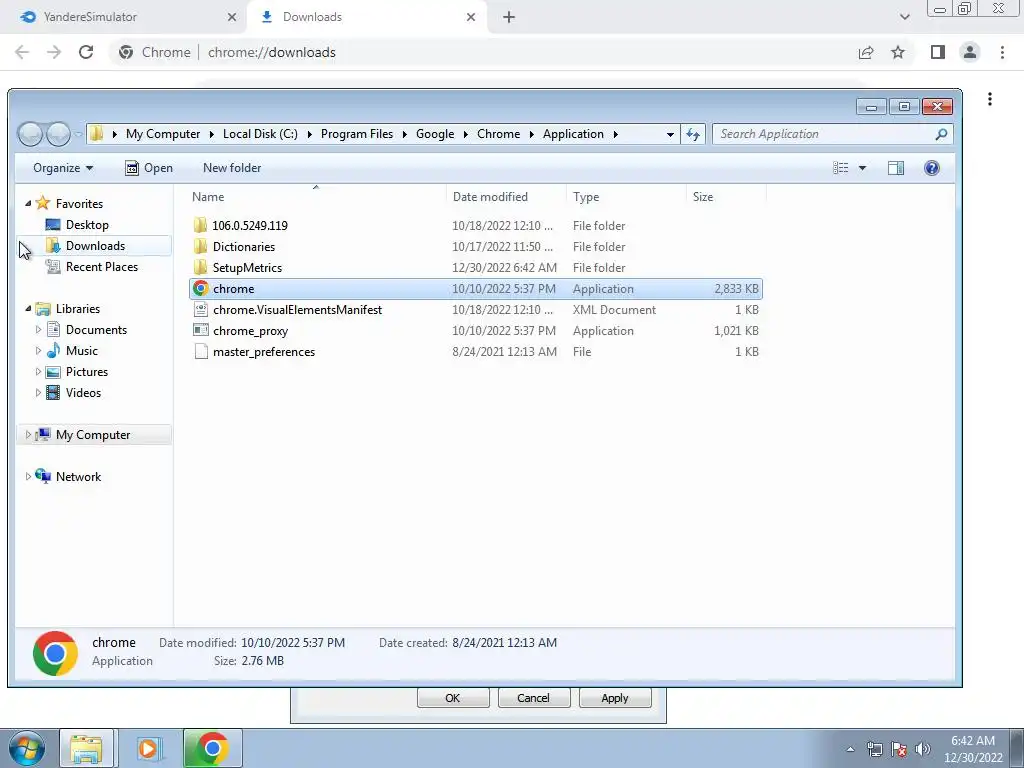This screenshot has height=768, width=1024.
Task: Open the Chrome profile avatar
Action: (x=970, y=52)
